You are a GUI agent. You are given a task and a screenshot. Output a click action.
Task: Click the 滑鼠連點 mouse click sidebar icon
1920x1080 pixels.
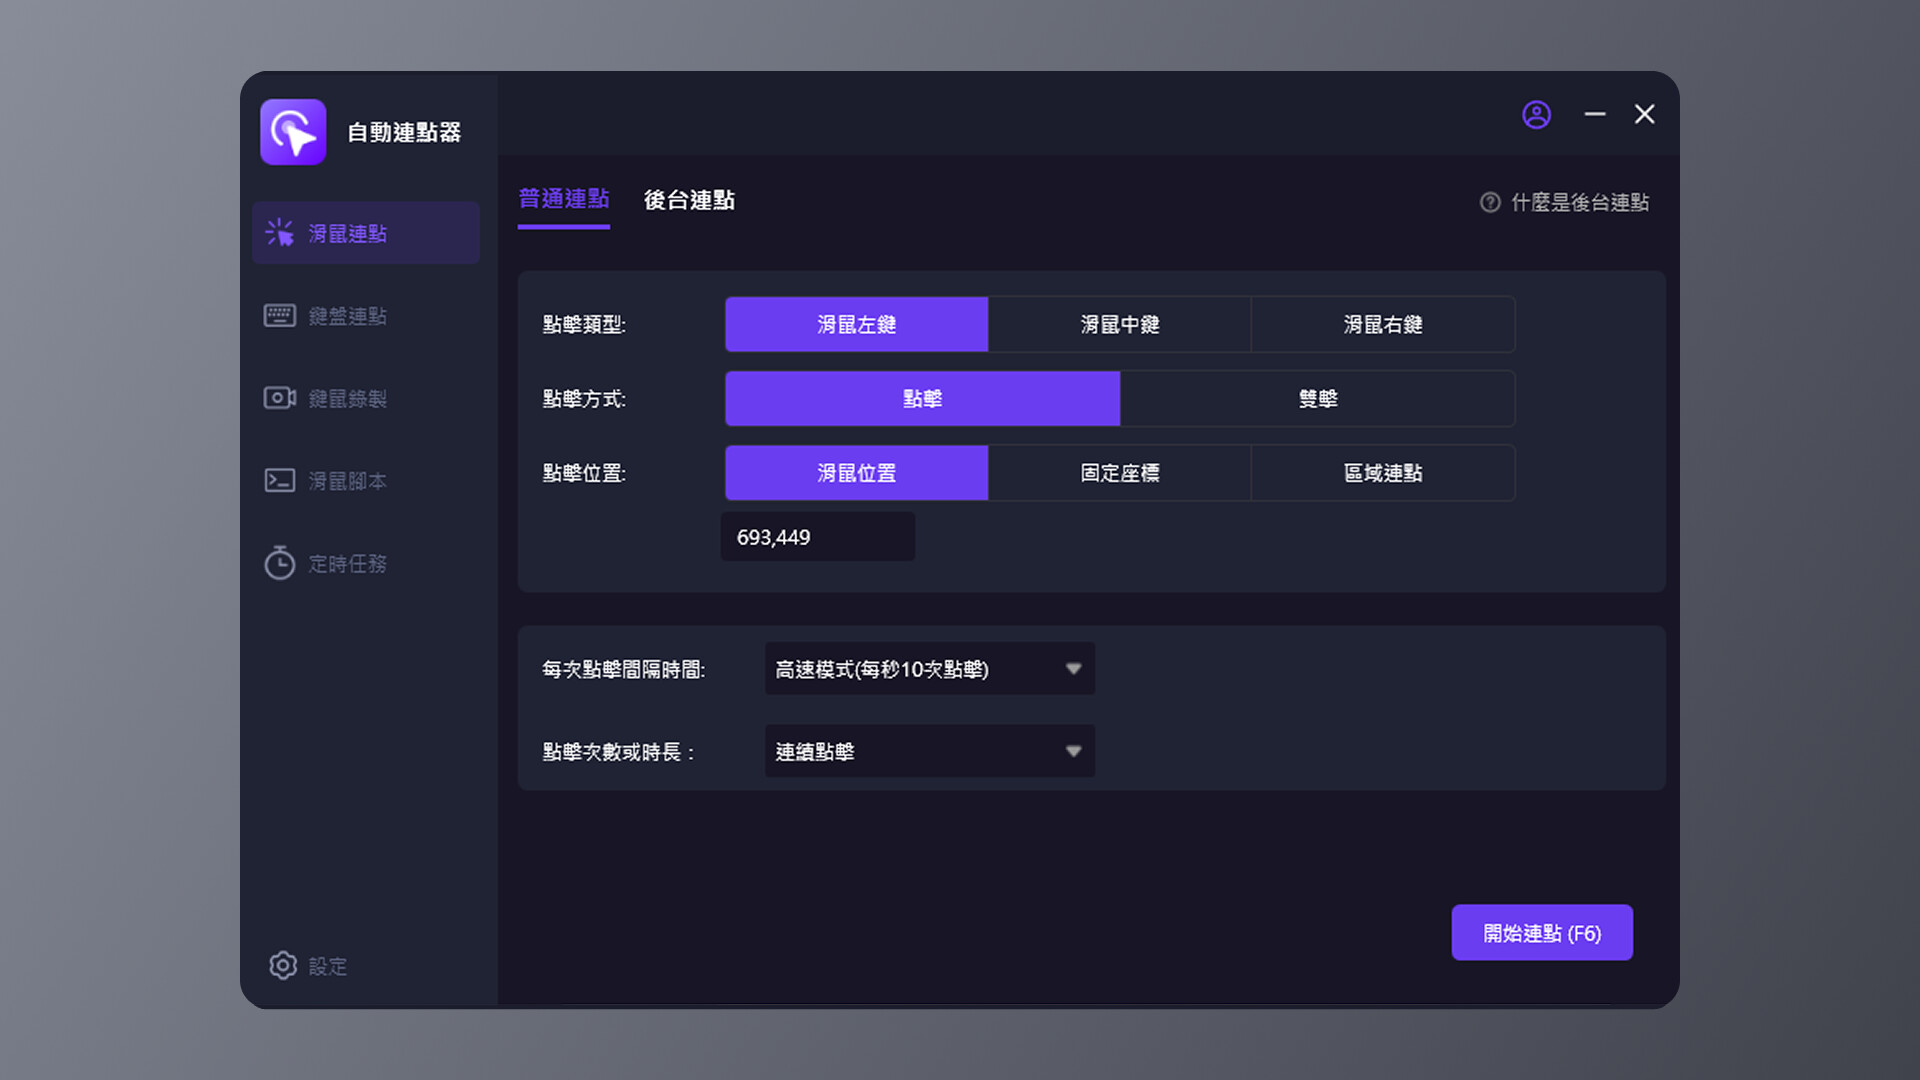click(280, 233)
